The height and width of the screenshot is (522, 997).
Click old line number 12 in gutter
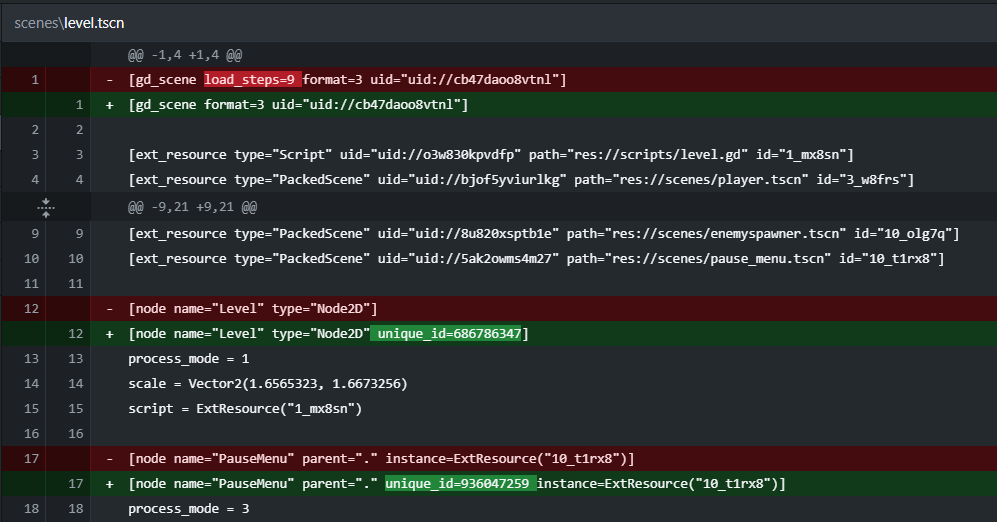pos(31,309)
